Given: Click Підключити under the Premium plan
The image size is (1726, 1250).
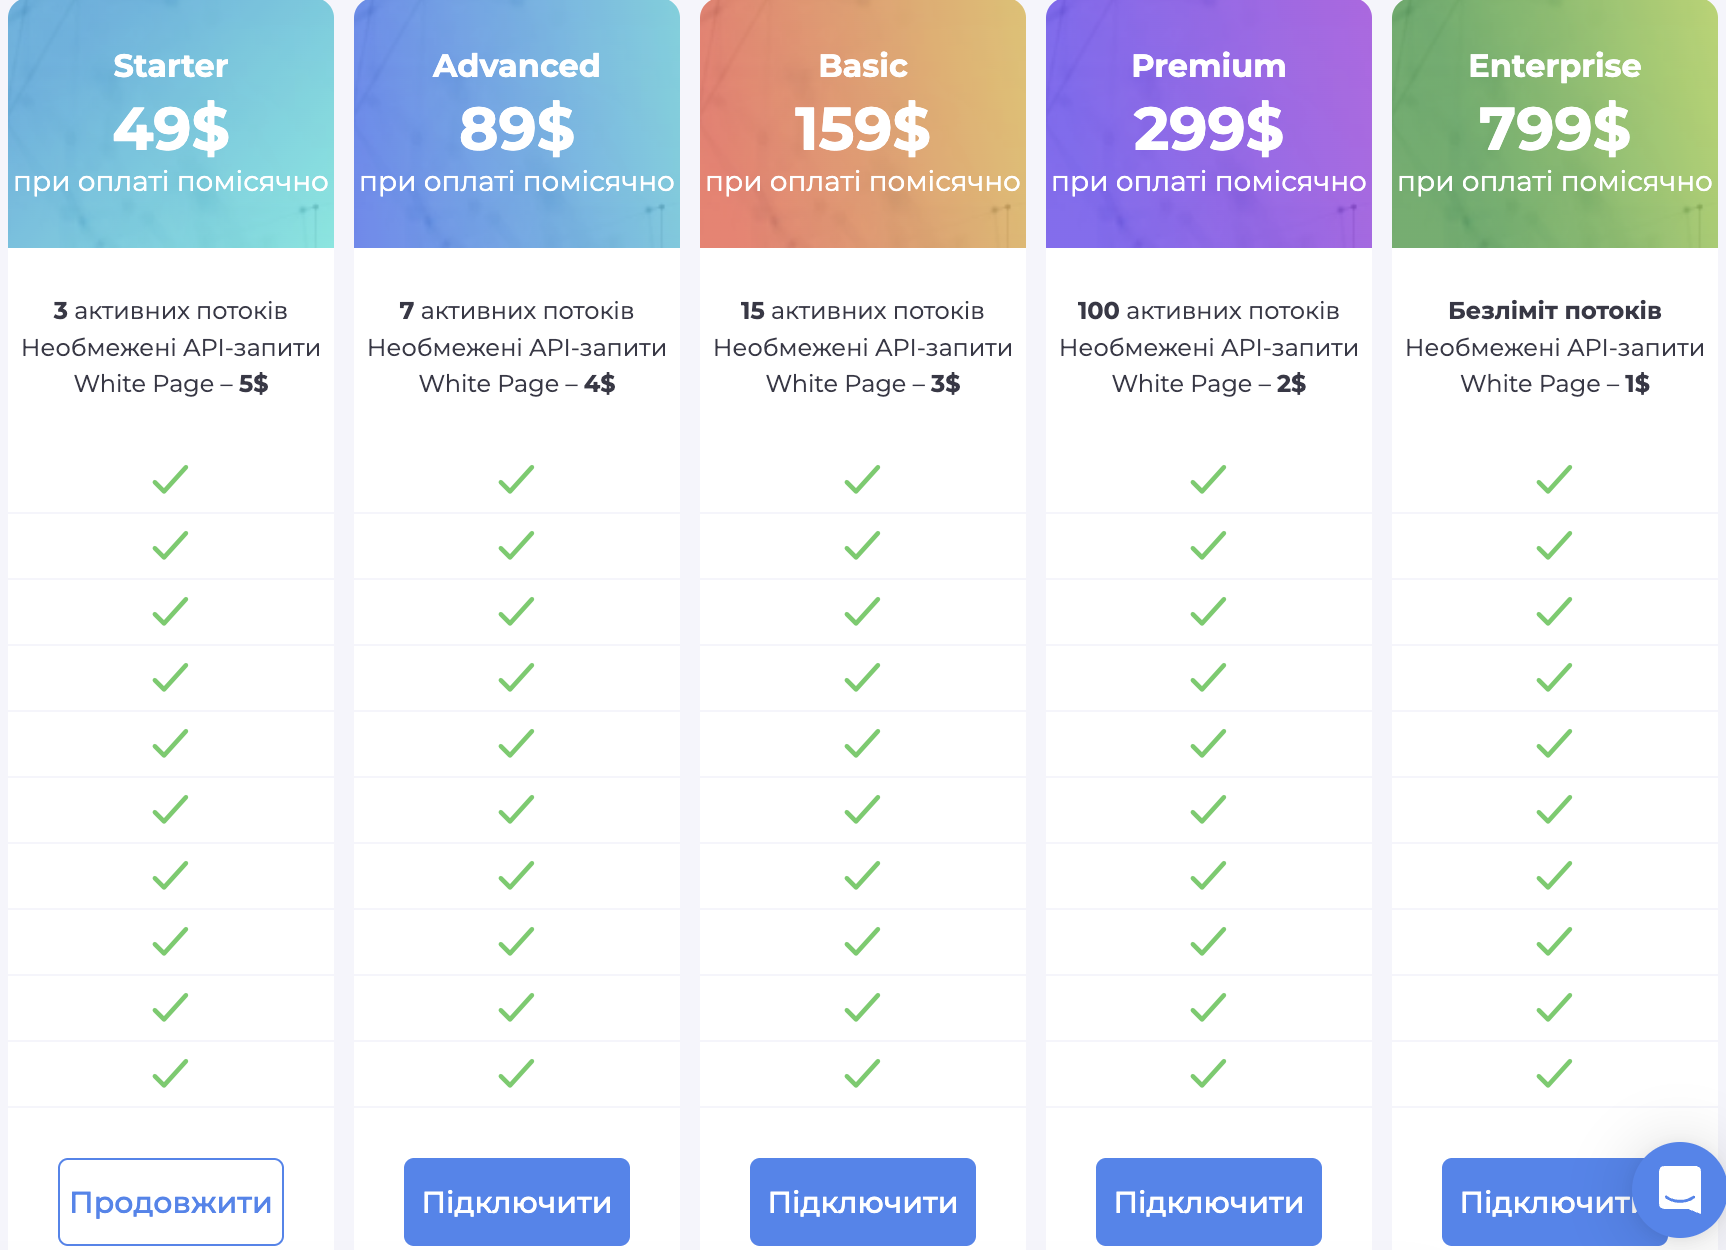Looking at the screenshot, I should tap(1208, 1201).
